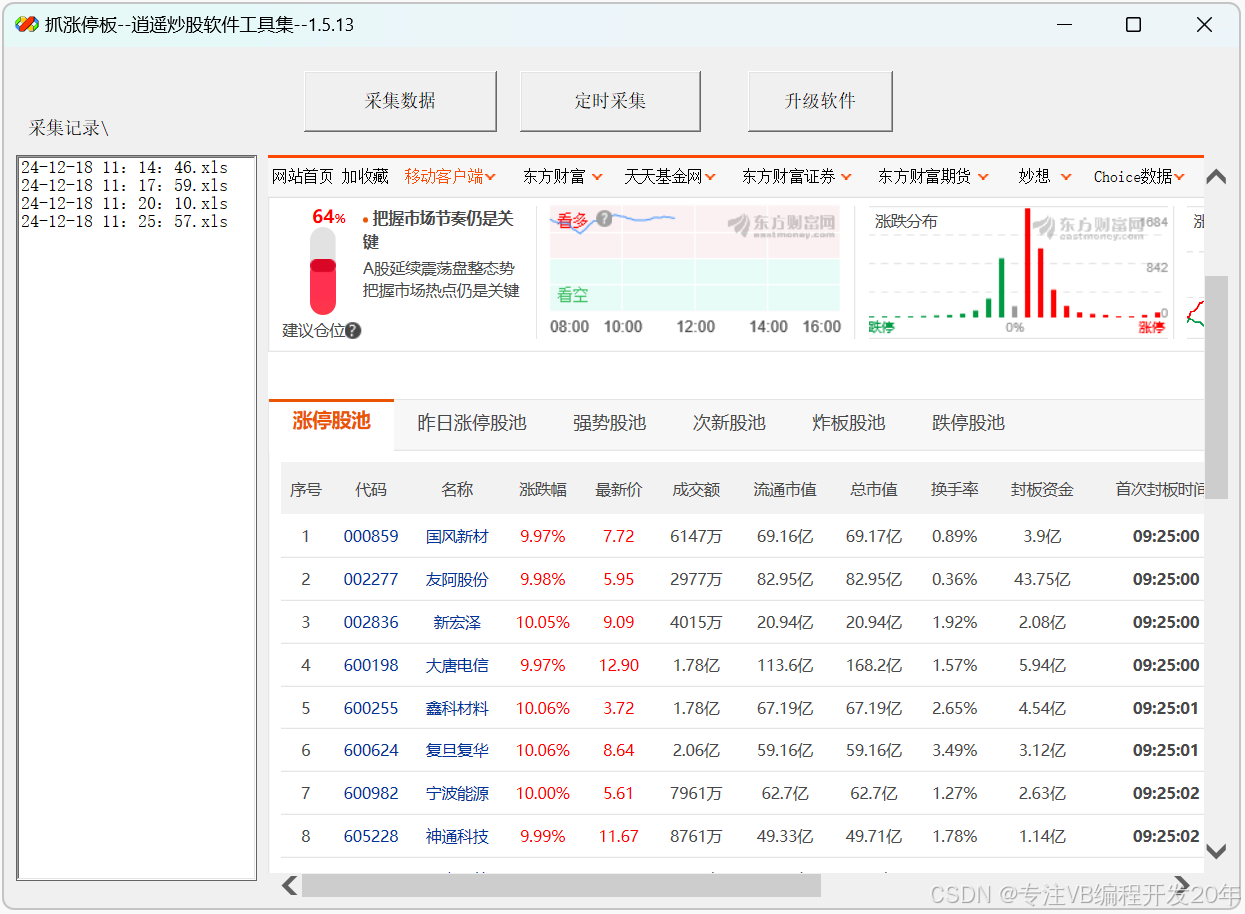Open the 次新股池 tab
Viewport: 1245px width, 914px height.
pyautogui.click(x=729, y=423)
